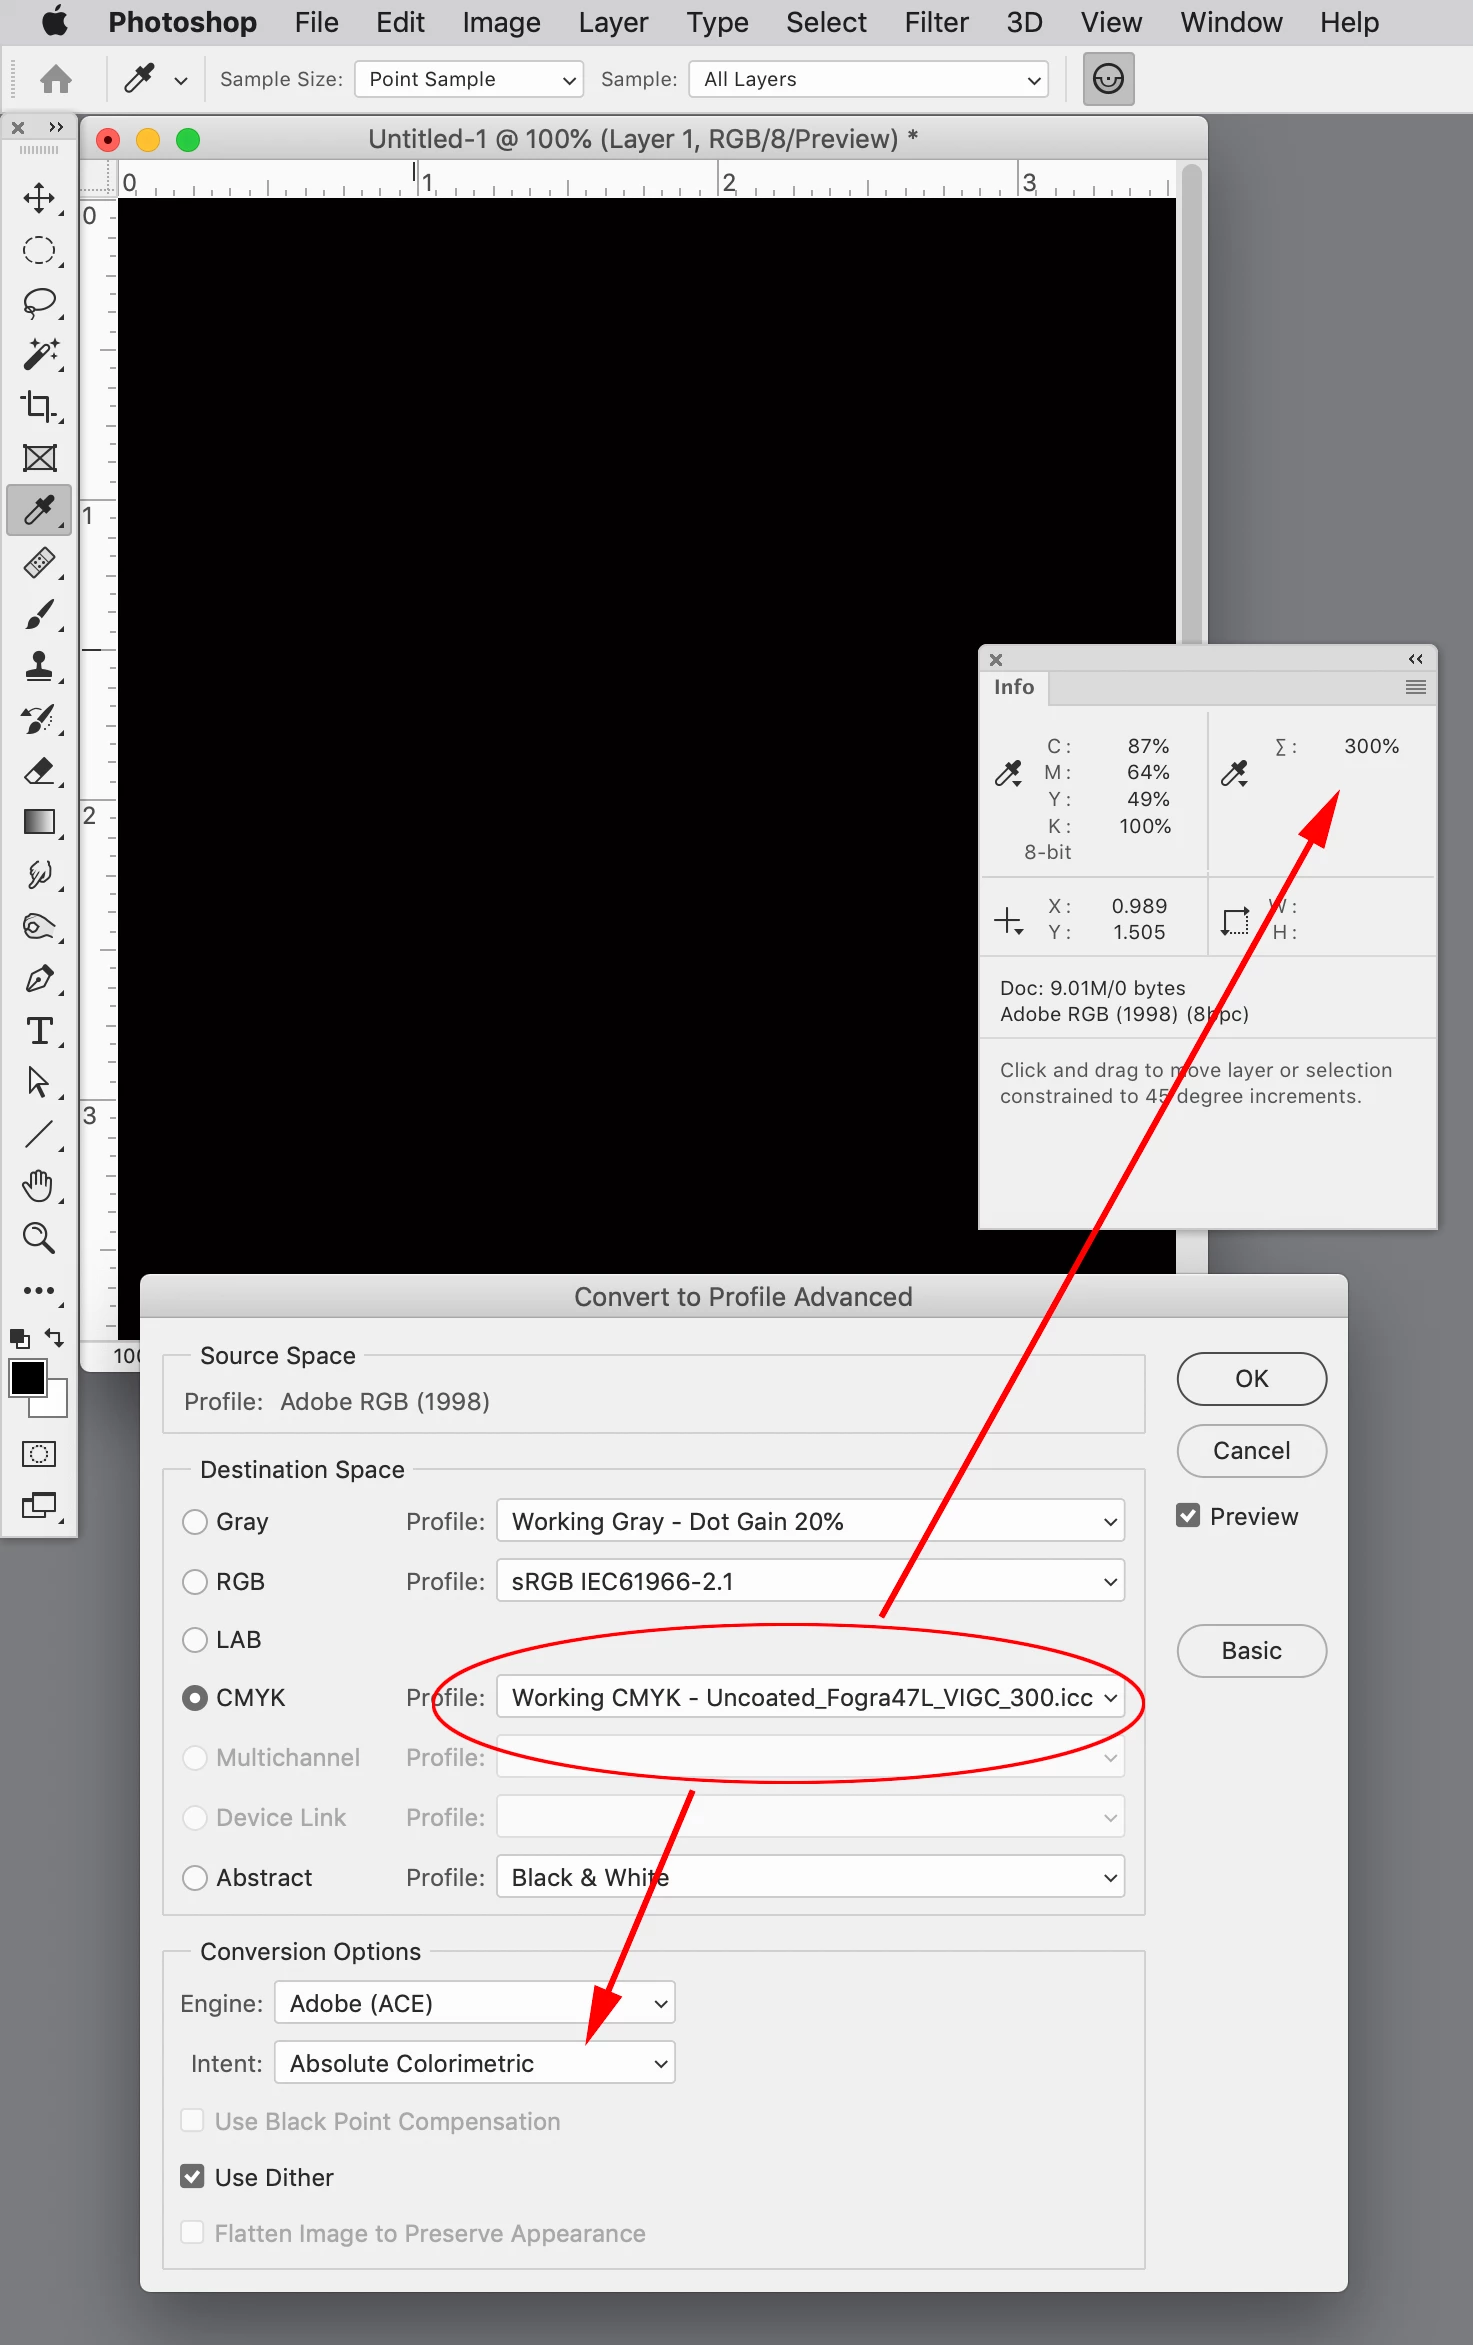Select the Gradient tool
This screenshot has height=2345, width=1473.
click(x=39, y=822)
